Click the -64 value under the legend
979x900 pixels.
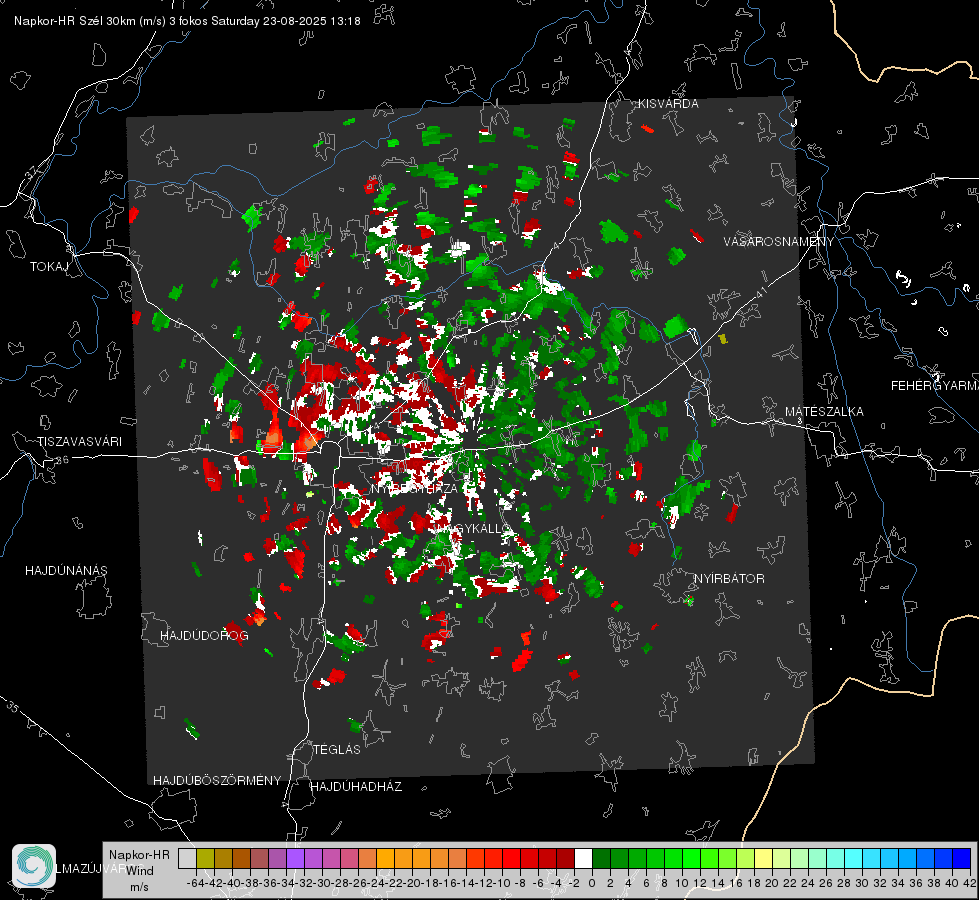[x=196, y=884]
